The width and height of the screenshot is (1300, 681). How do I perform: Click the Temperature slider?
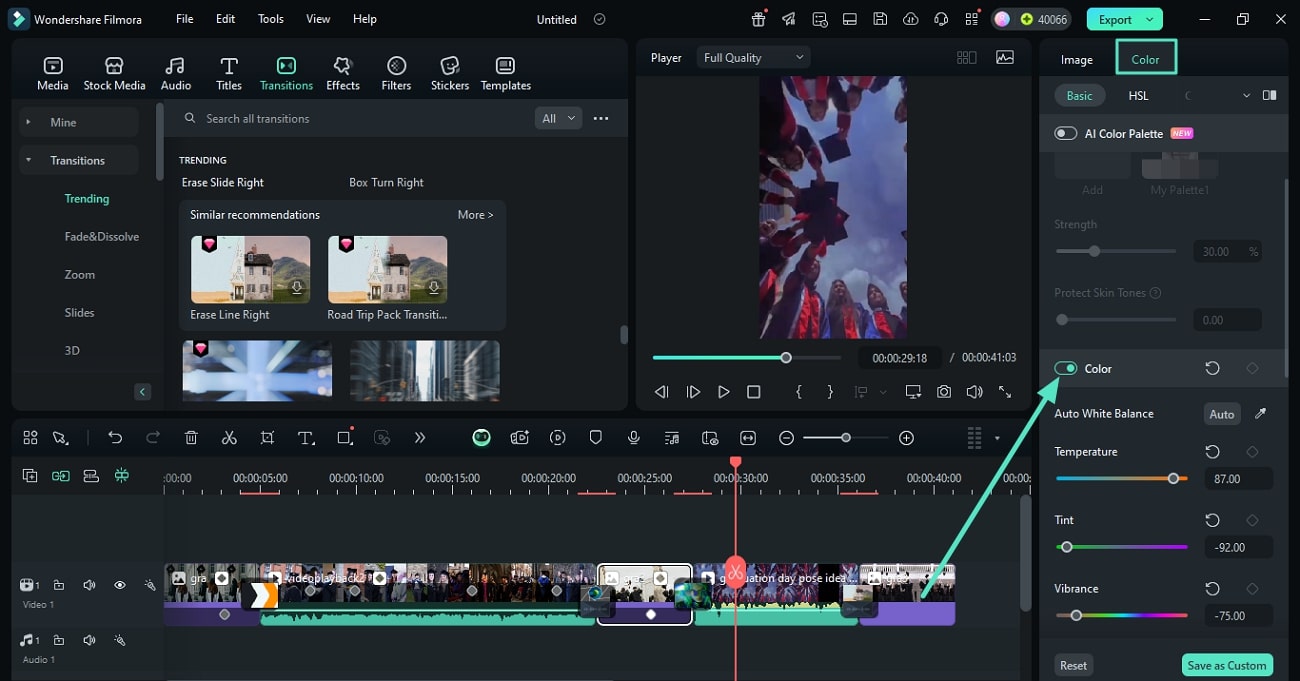(1122, 479)
